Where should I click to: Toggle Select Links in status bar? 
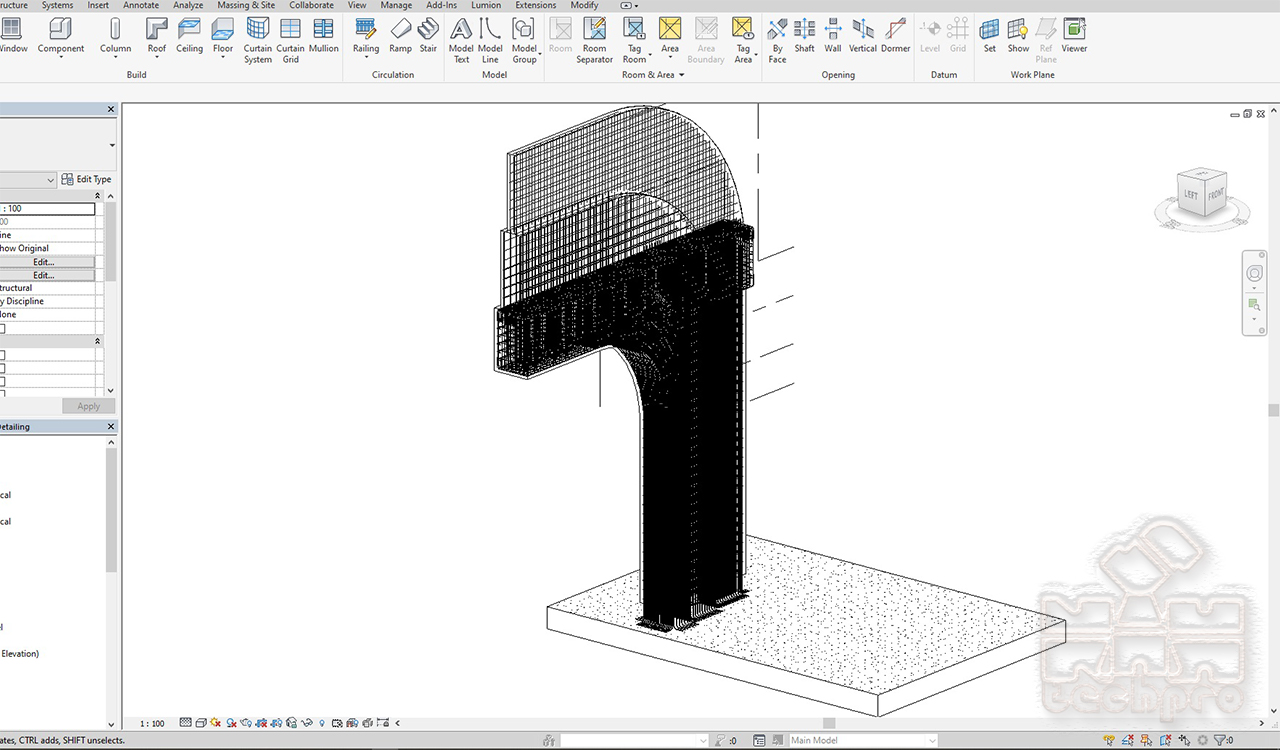click(x=1109, y=740)
